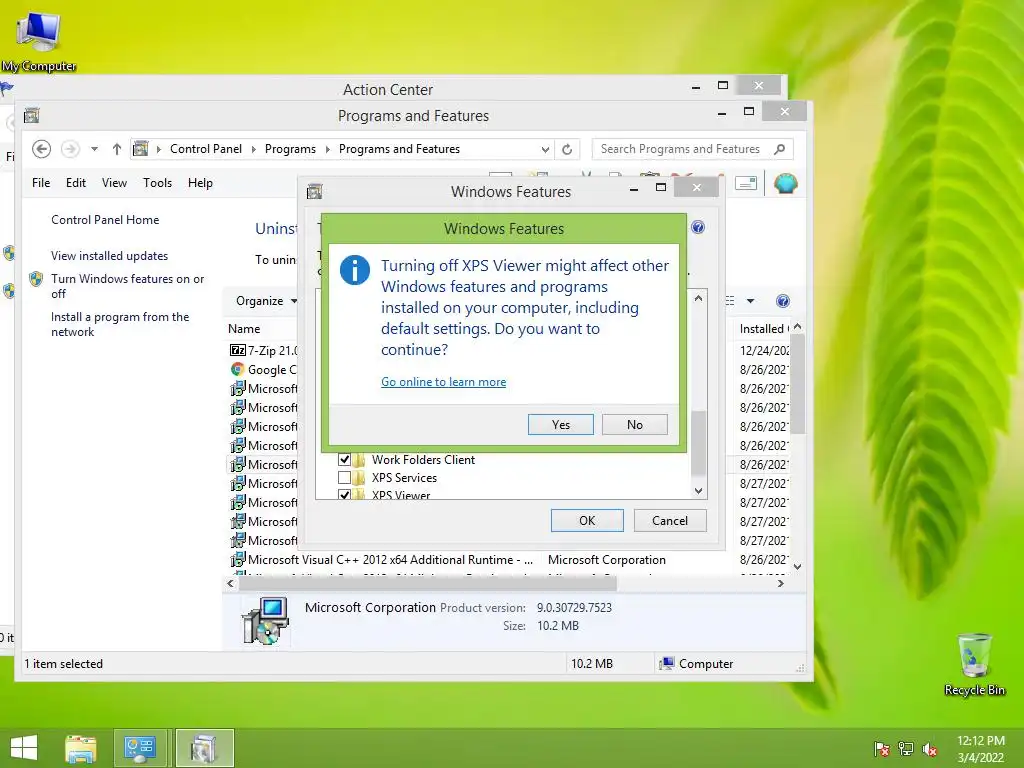
Task: Click the features list scroll down arrow
Action: tap(698, 490)
